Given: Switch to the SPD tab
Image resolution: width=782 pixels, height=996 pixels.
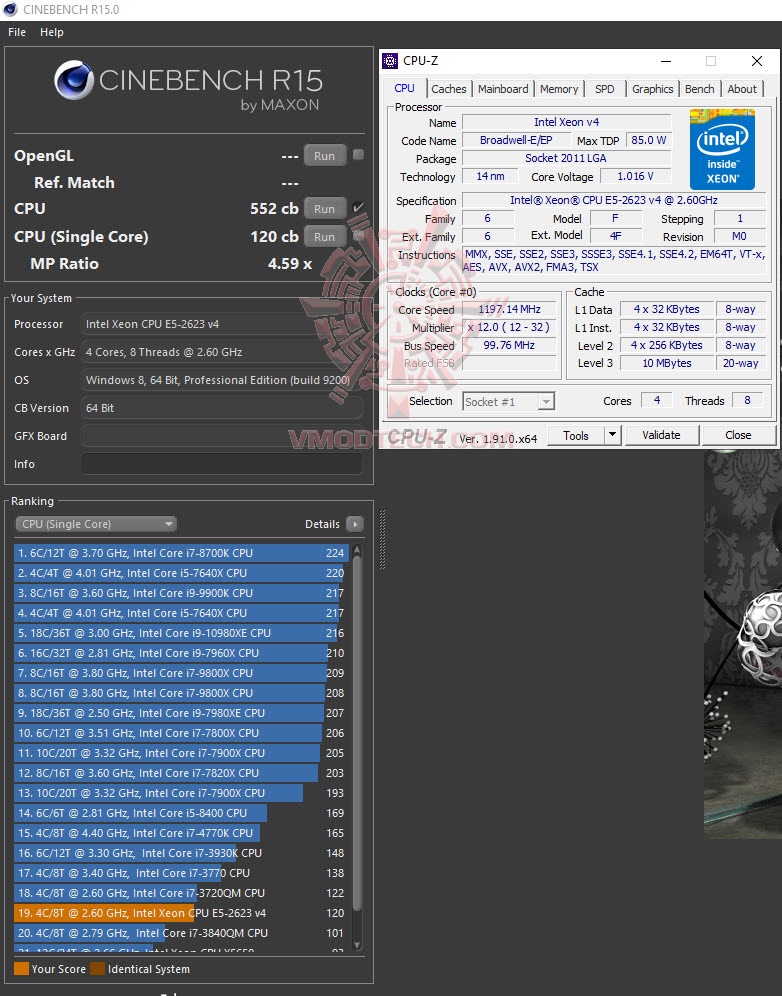Looking at the screenshot, I should (x=605, y=89).
